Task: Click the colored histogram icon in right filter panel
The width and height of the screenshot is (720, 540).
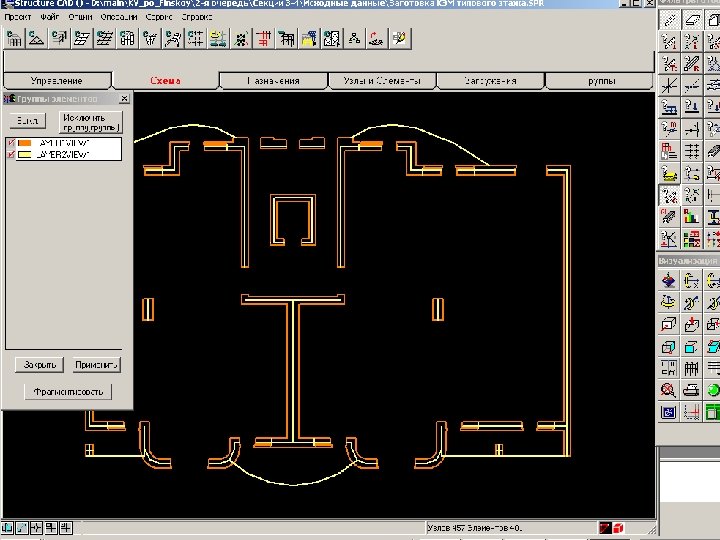Action: [691, 217]
